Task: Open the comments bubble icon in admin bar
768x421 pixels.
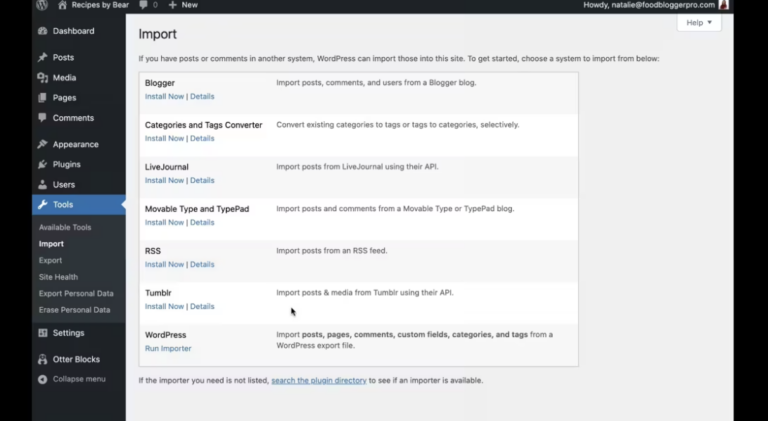Action: tap(143, 5)
